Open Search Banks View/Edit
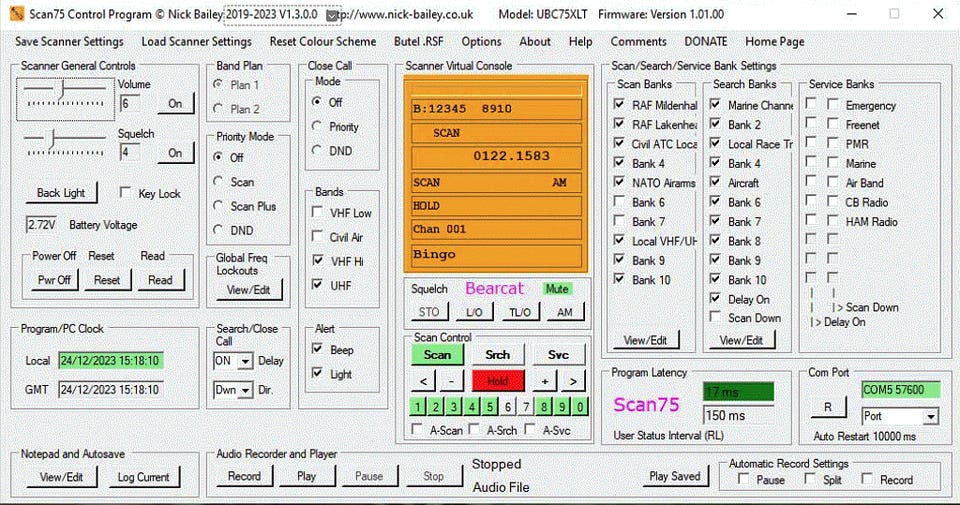Viewport: 960px width, 505px height. tap(741, 340)
